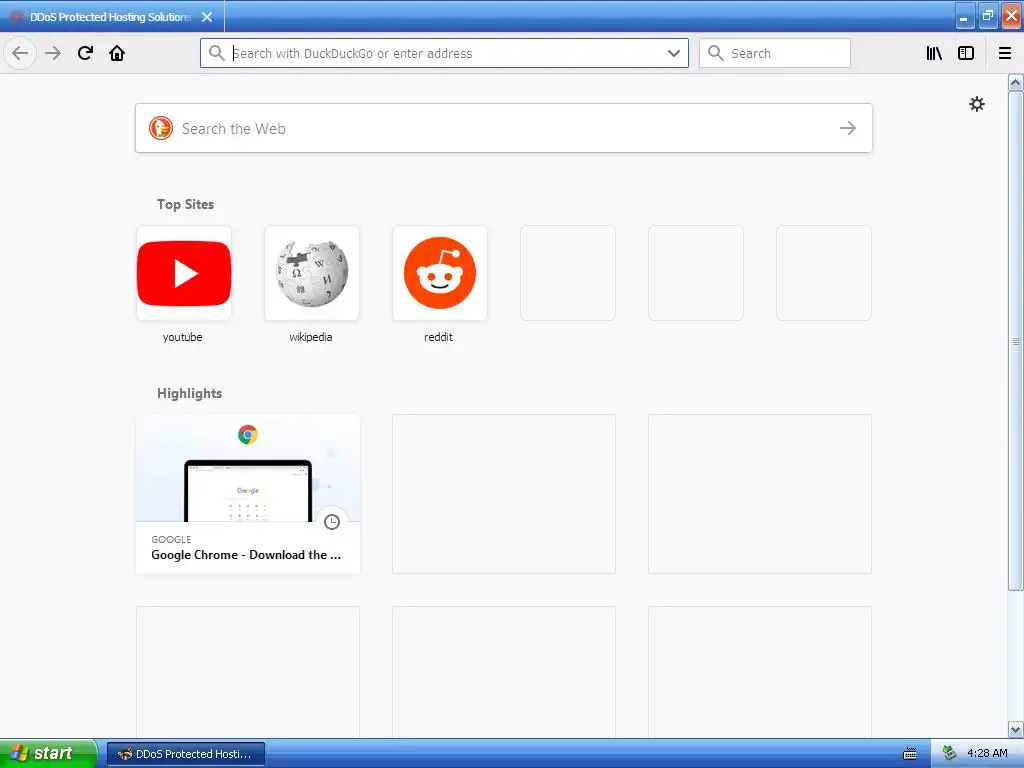The image size is (1024, 768).
Task: Open the home page icon
Action: [117, 53]
